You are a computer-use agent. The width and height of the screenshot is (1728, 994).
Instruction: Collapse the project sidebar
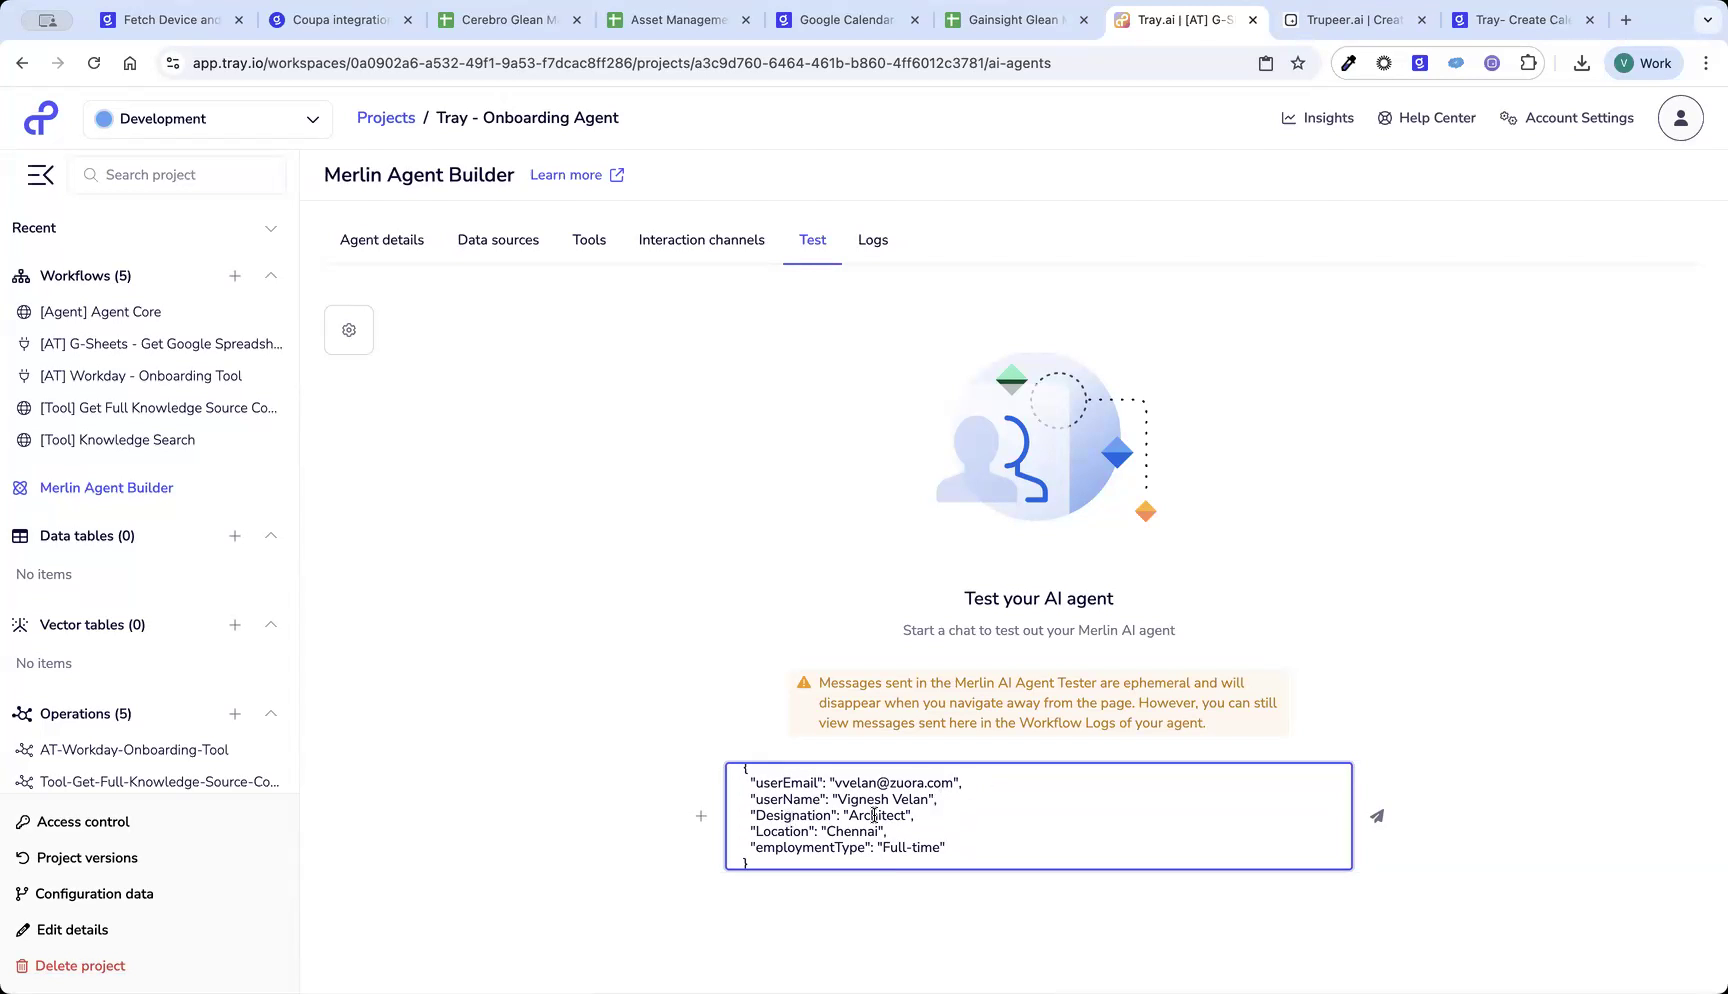[x=40, y=174]
